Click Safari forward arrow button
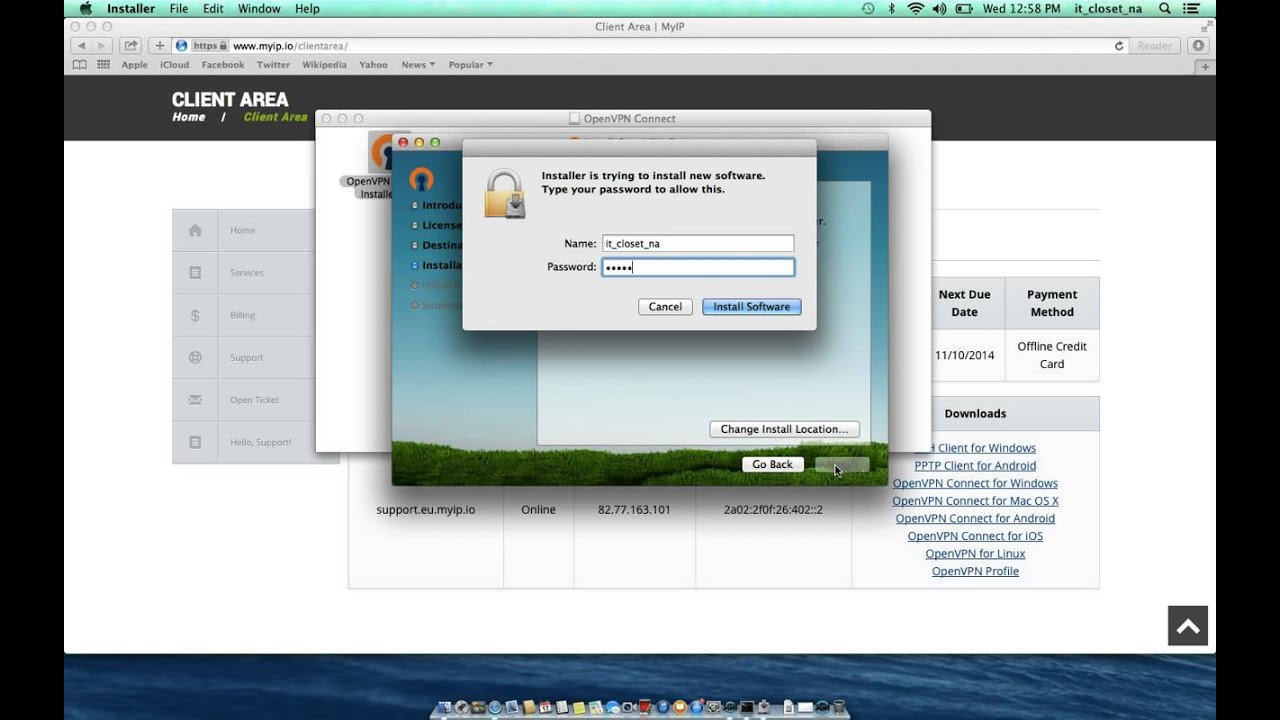This screenshot has width=1280, height=720. 101,46
